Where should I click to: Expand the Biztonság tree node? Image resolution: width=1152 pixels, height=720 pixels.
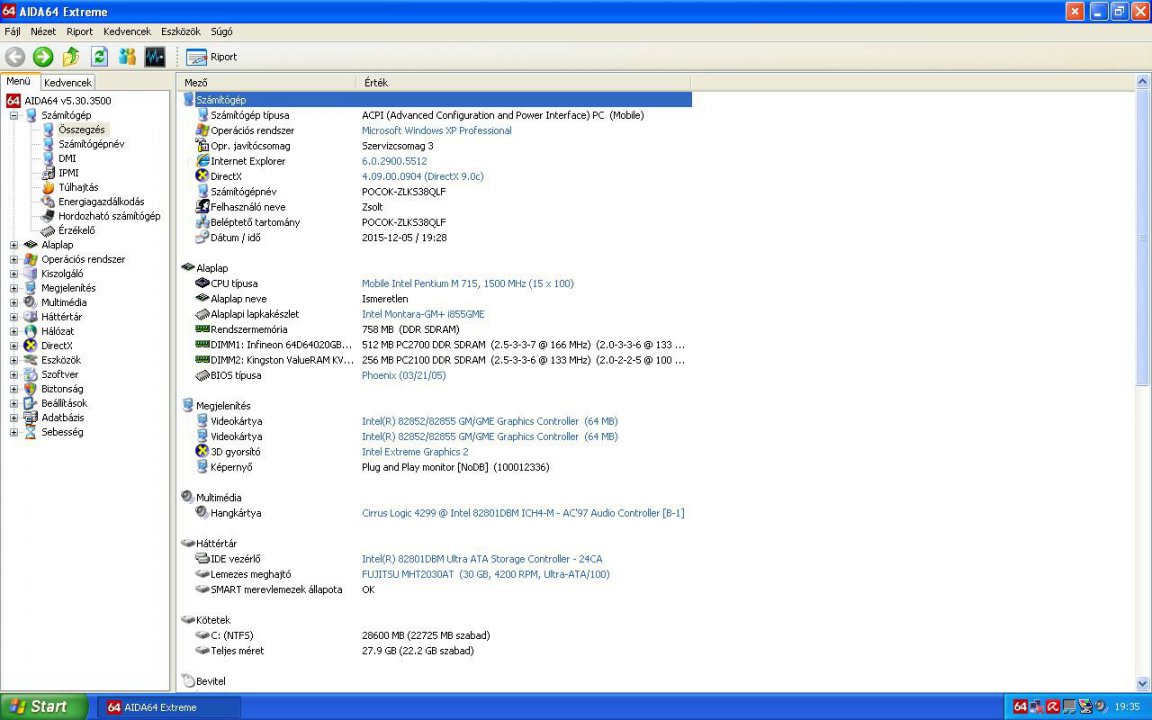click(13, 389)
